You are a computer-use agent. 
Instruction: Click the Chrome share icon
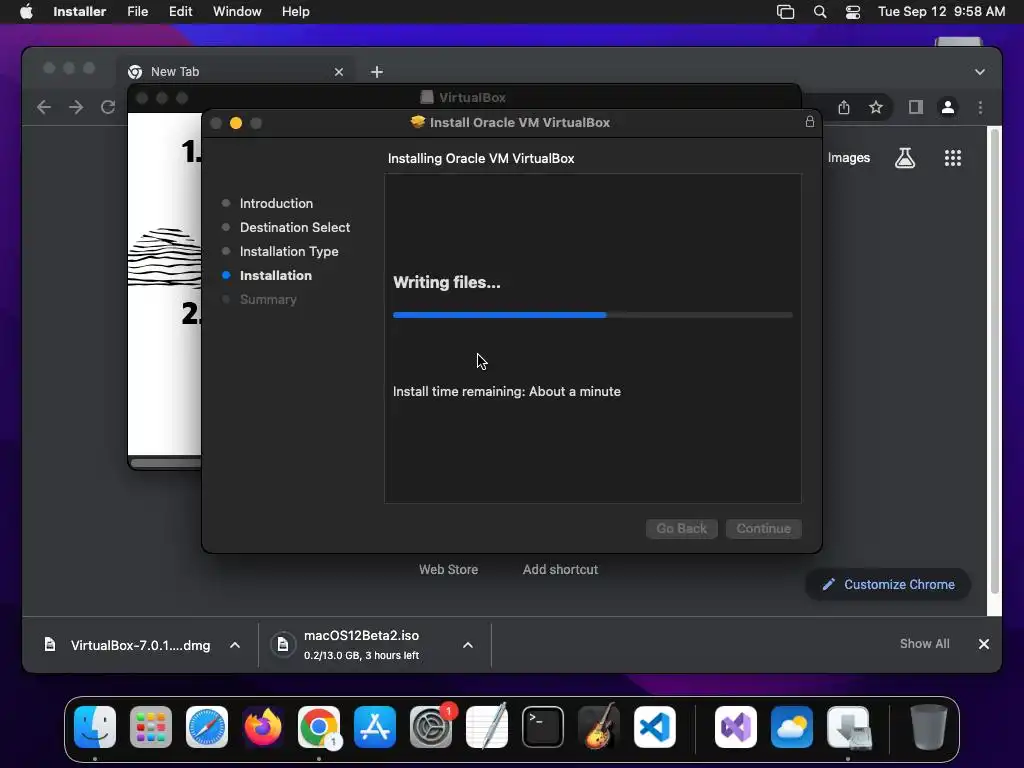(x=844, y=107)
